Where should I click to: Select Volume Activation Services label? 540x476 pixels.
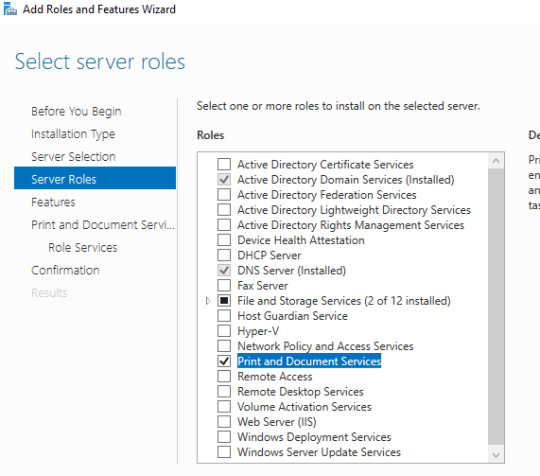pyautogui.click(x=304, y=407)
